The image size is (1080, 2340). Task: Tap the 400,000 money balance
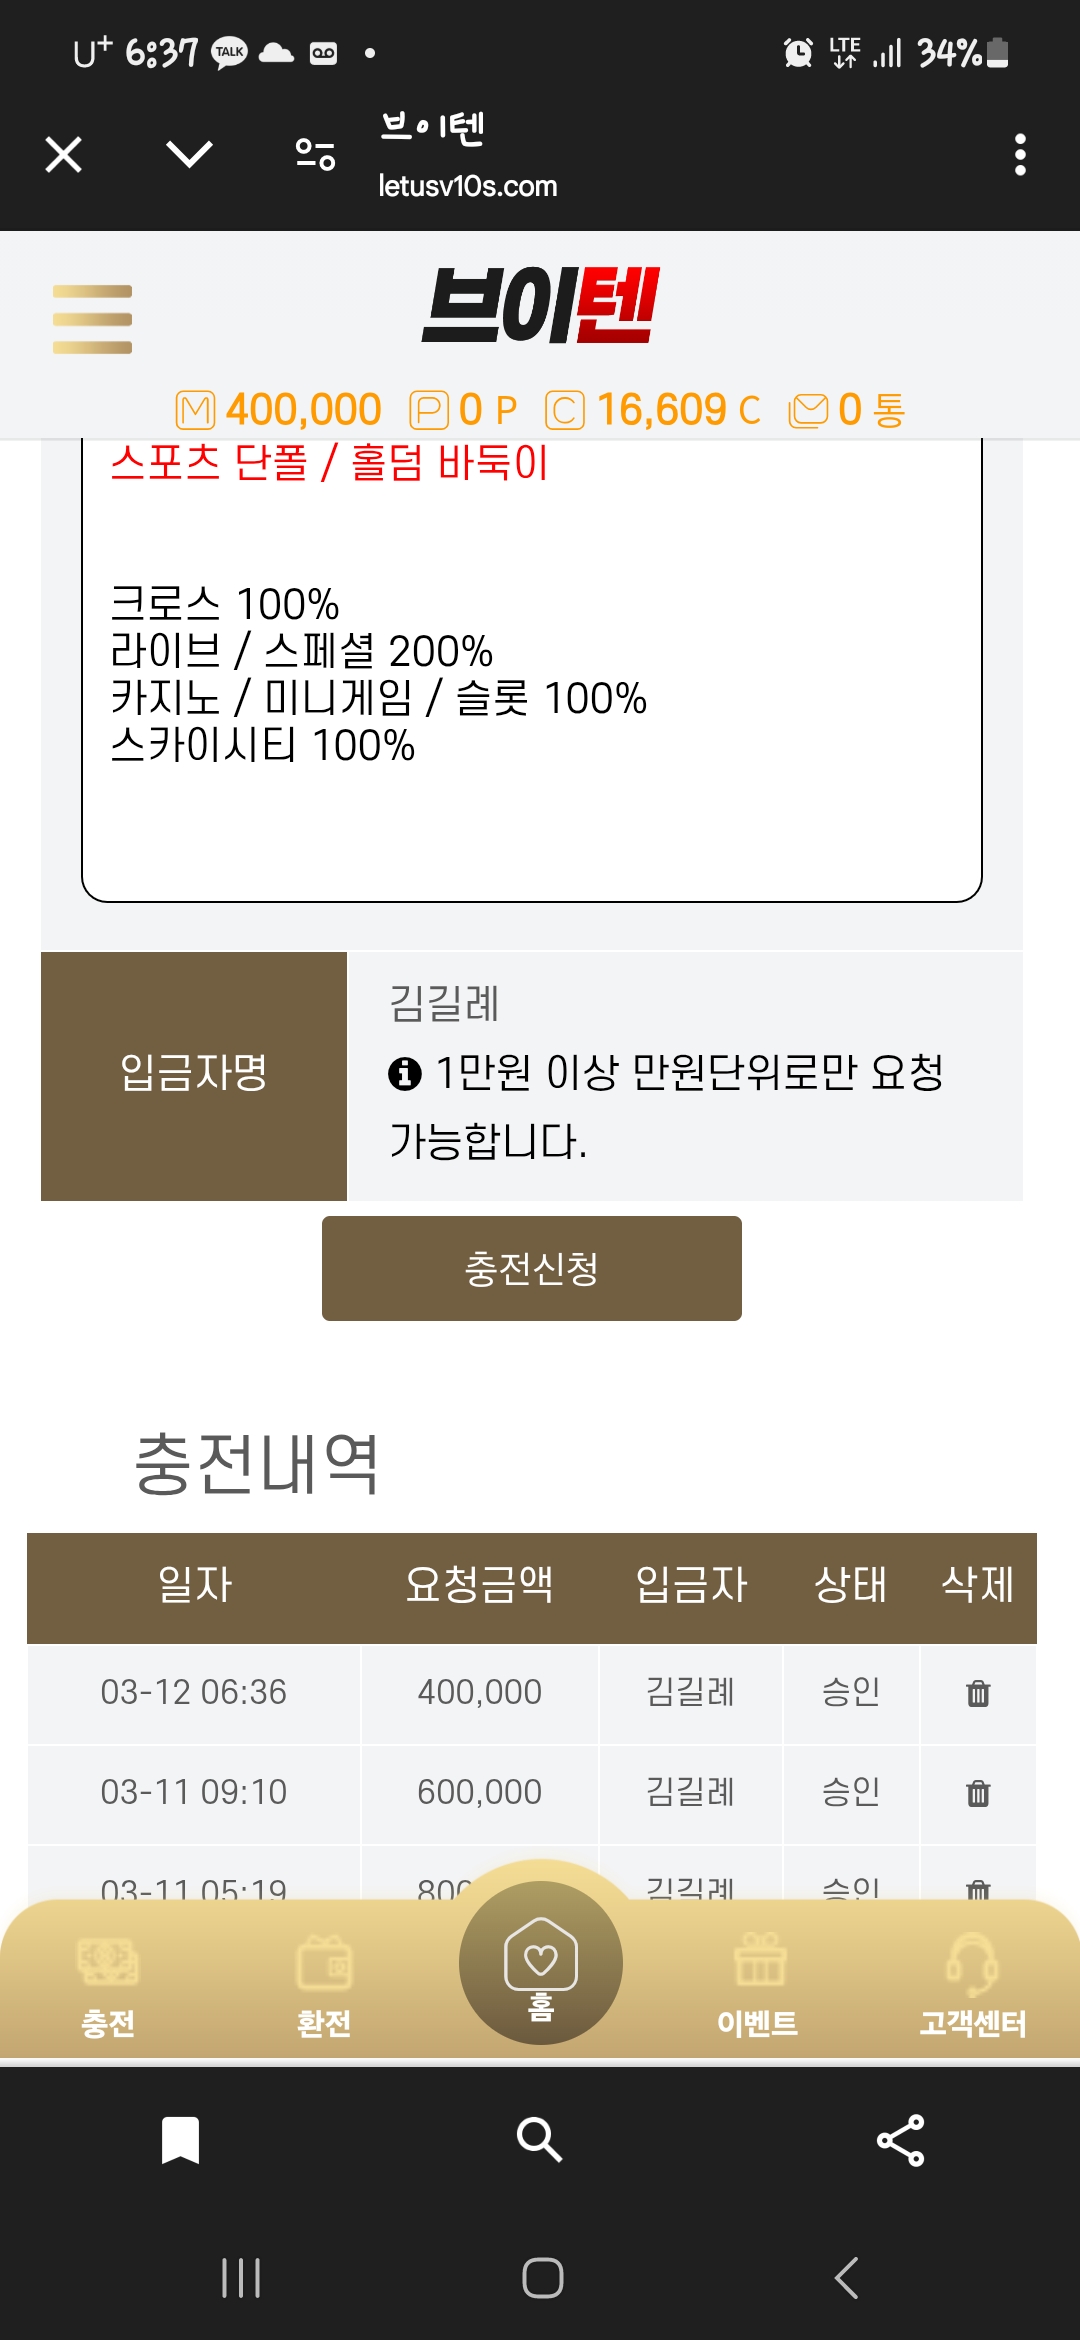point(280,410)
